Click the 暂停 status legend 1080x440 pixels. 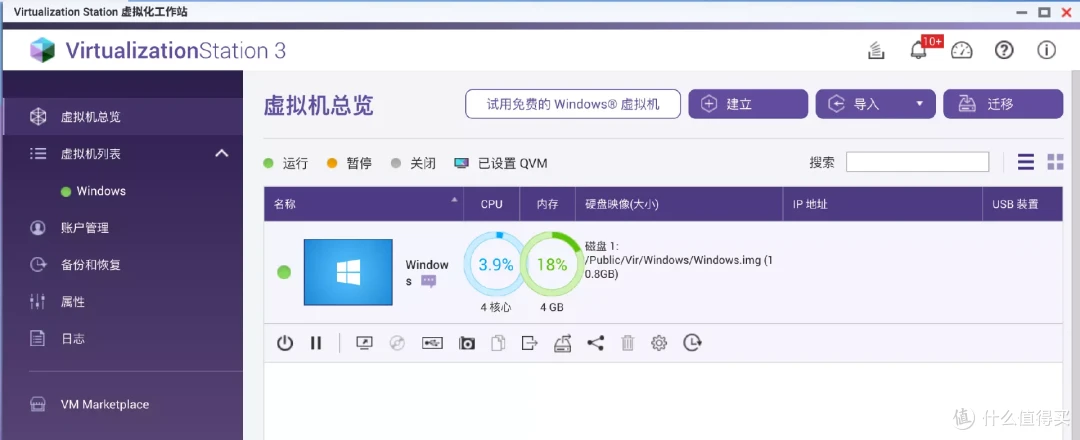(x=349, y=163)
